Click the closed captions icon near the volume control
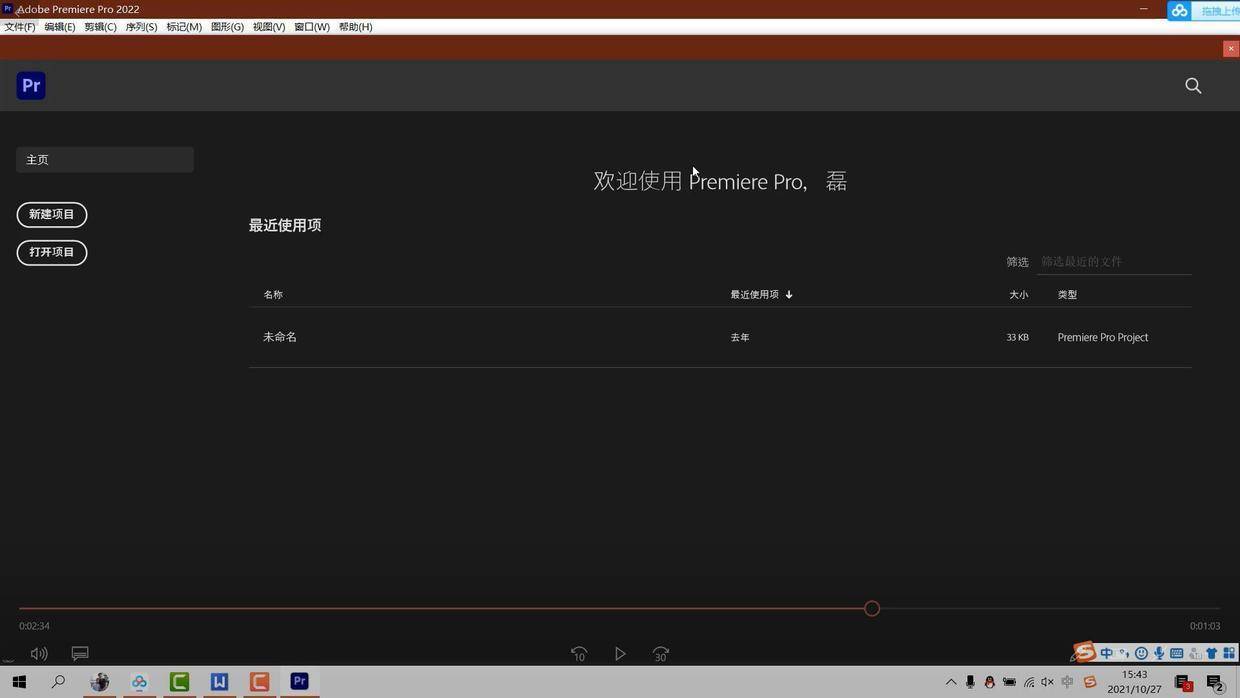 [x=80, y=653]
